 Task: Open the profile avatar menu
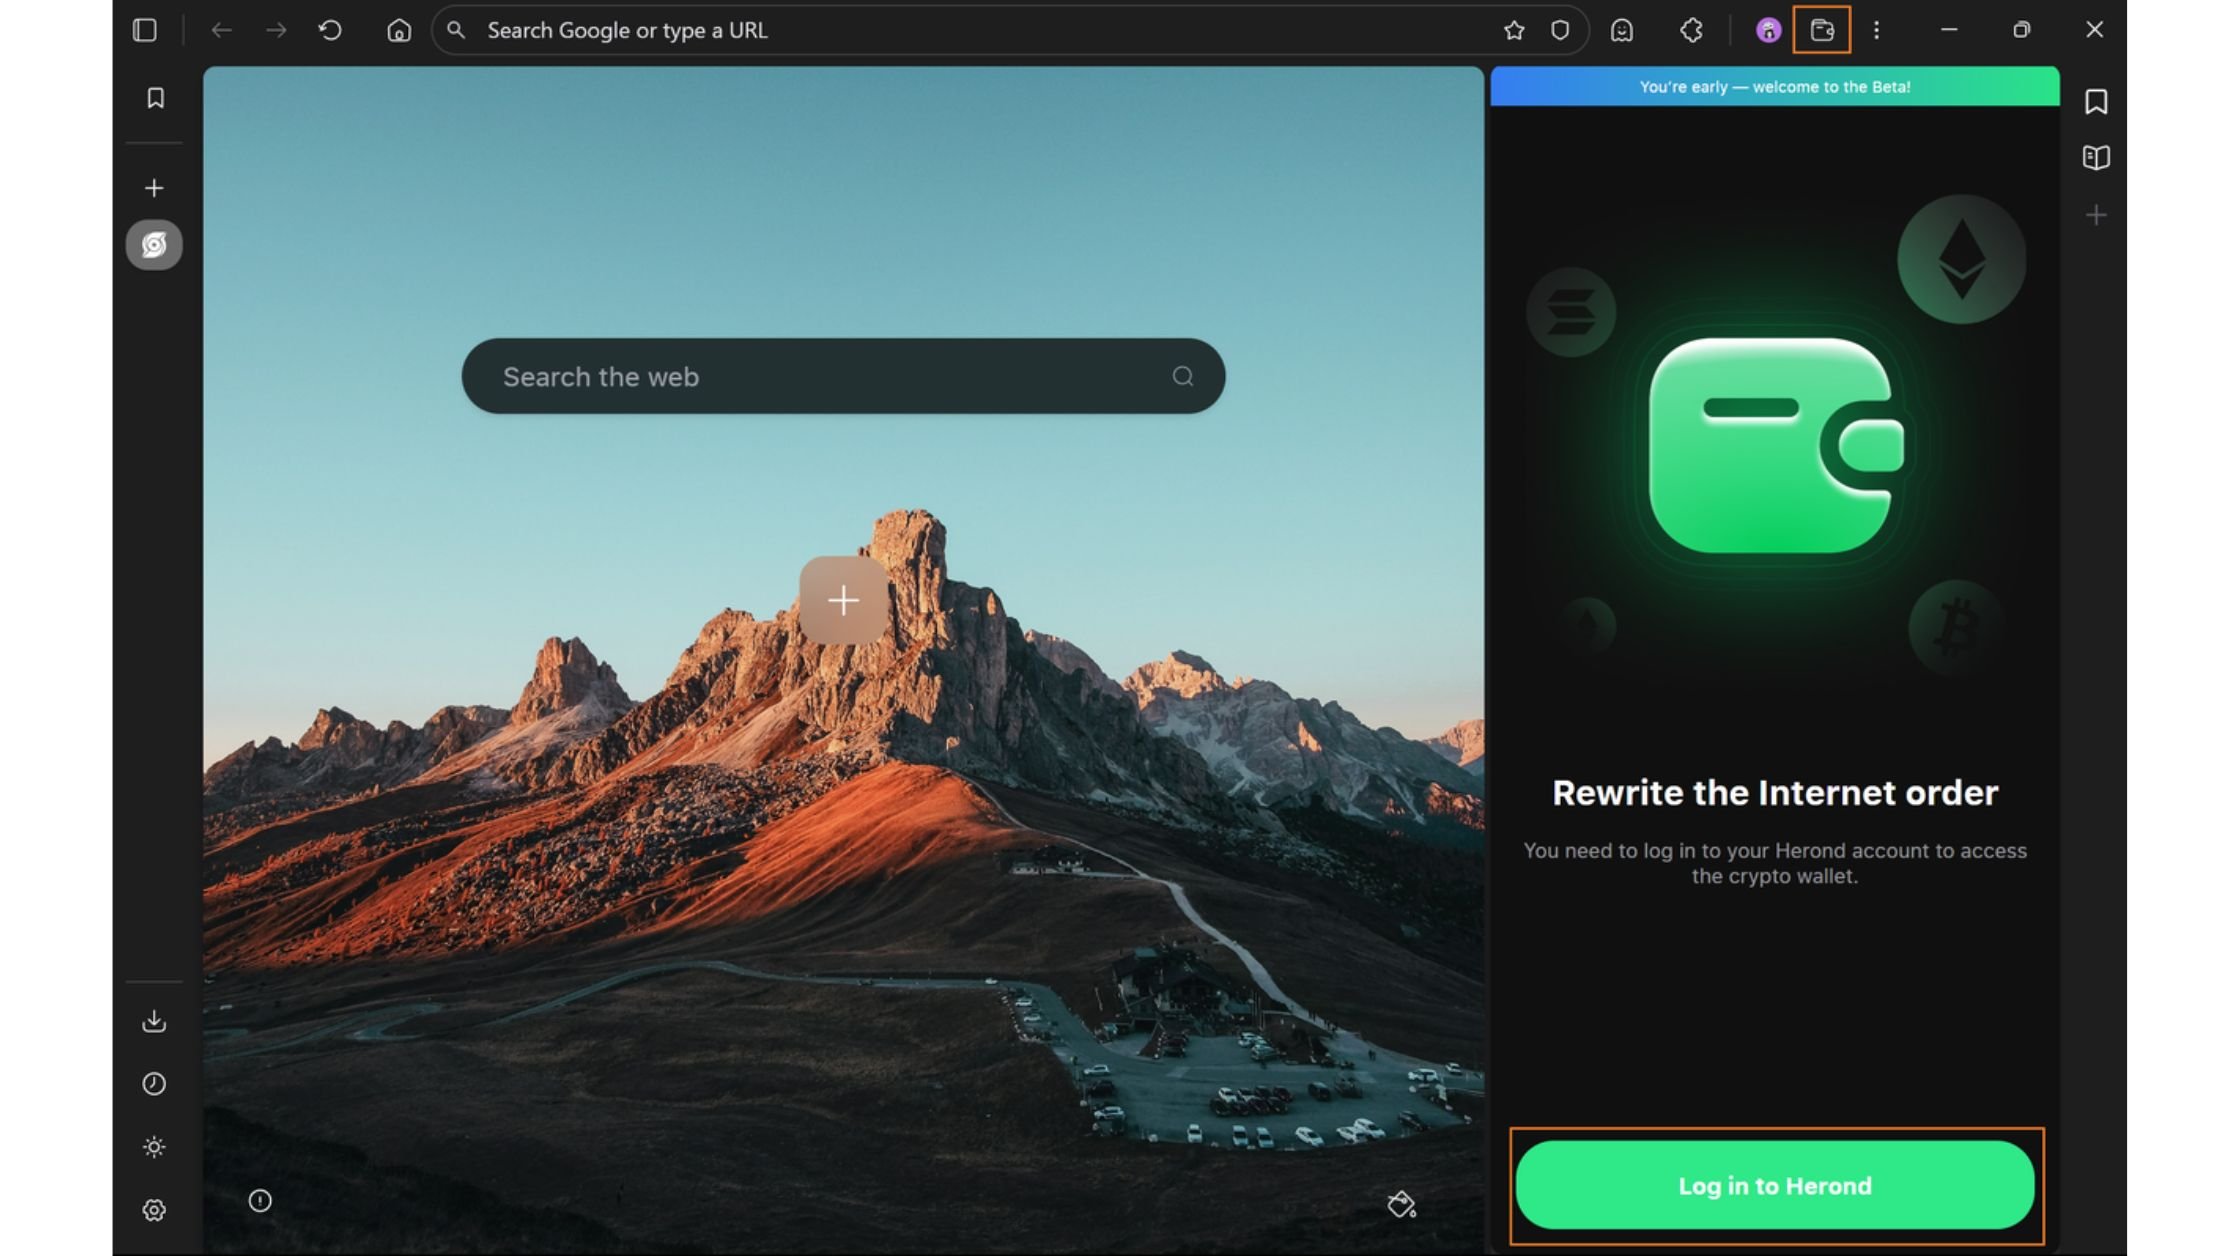(1767, 30)
